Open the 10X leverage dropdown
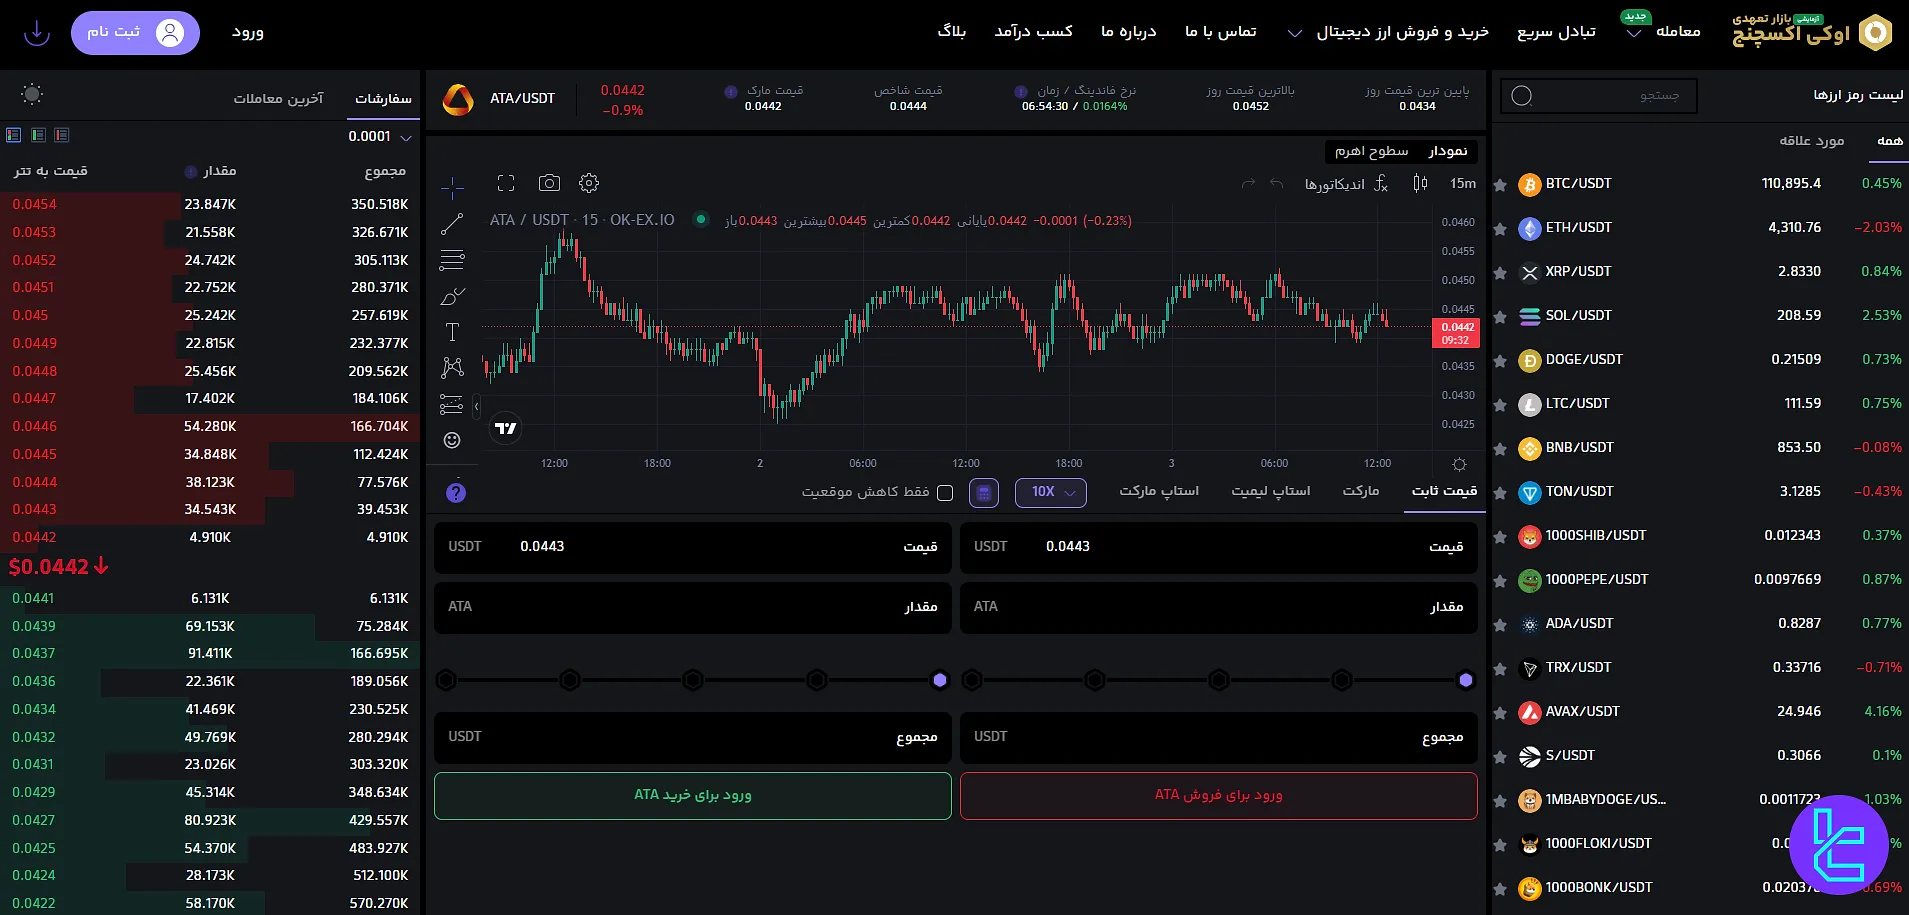Viewport: 1909px width, 915px height. [1051, 492]
